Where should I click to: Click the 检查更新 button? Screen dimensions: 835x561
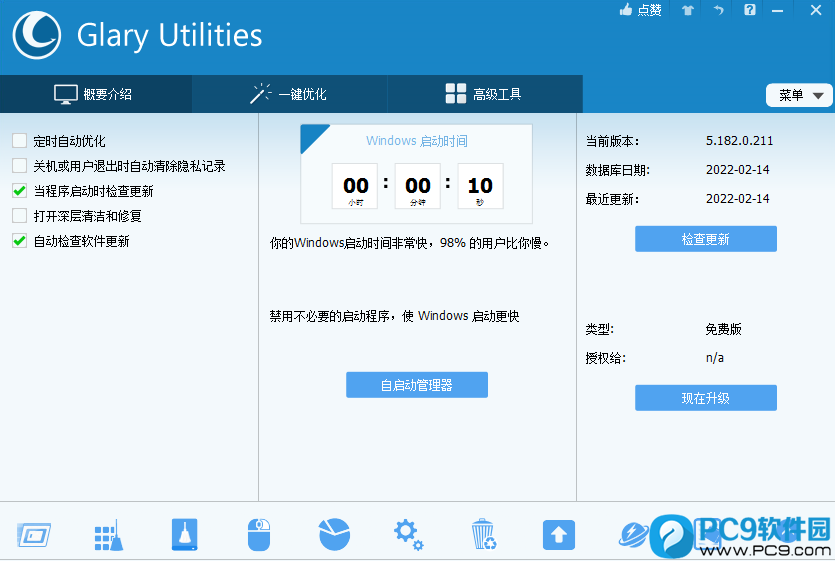[706, 239]
